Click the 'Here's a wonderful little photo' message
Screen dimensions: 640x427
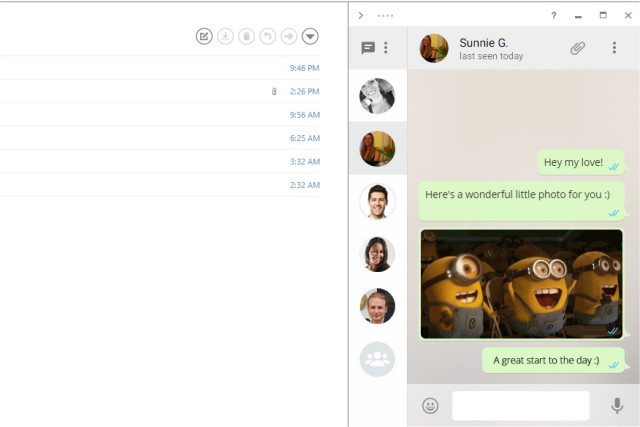click(x=522, y=201)
